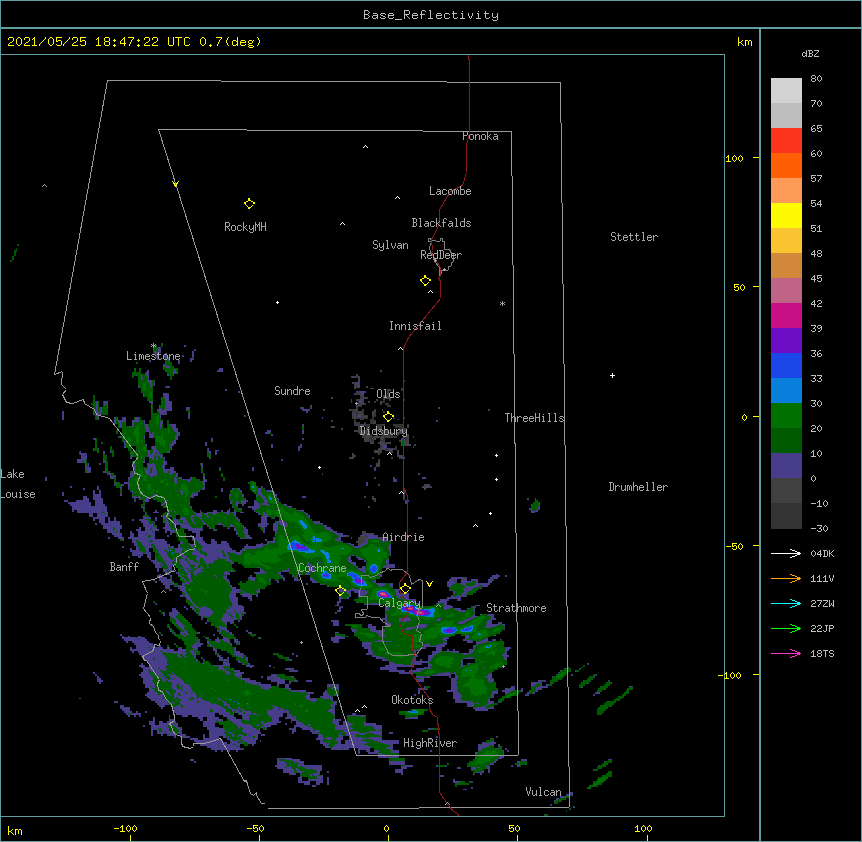
Task: Click the ThreeHills label
Action: coord(535,418)
